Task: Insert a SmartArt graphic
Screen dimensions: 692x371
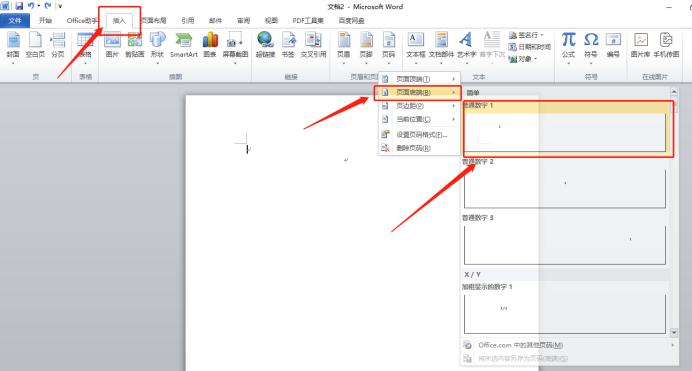Action: [183, 45]
